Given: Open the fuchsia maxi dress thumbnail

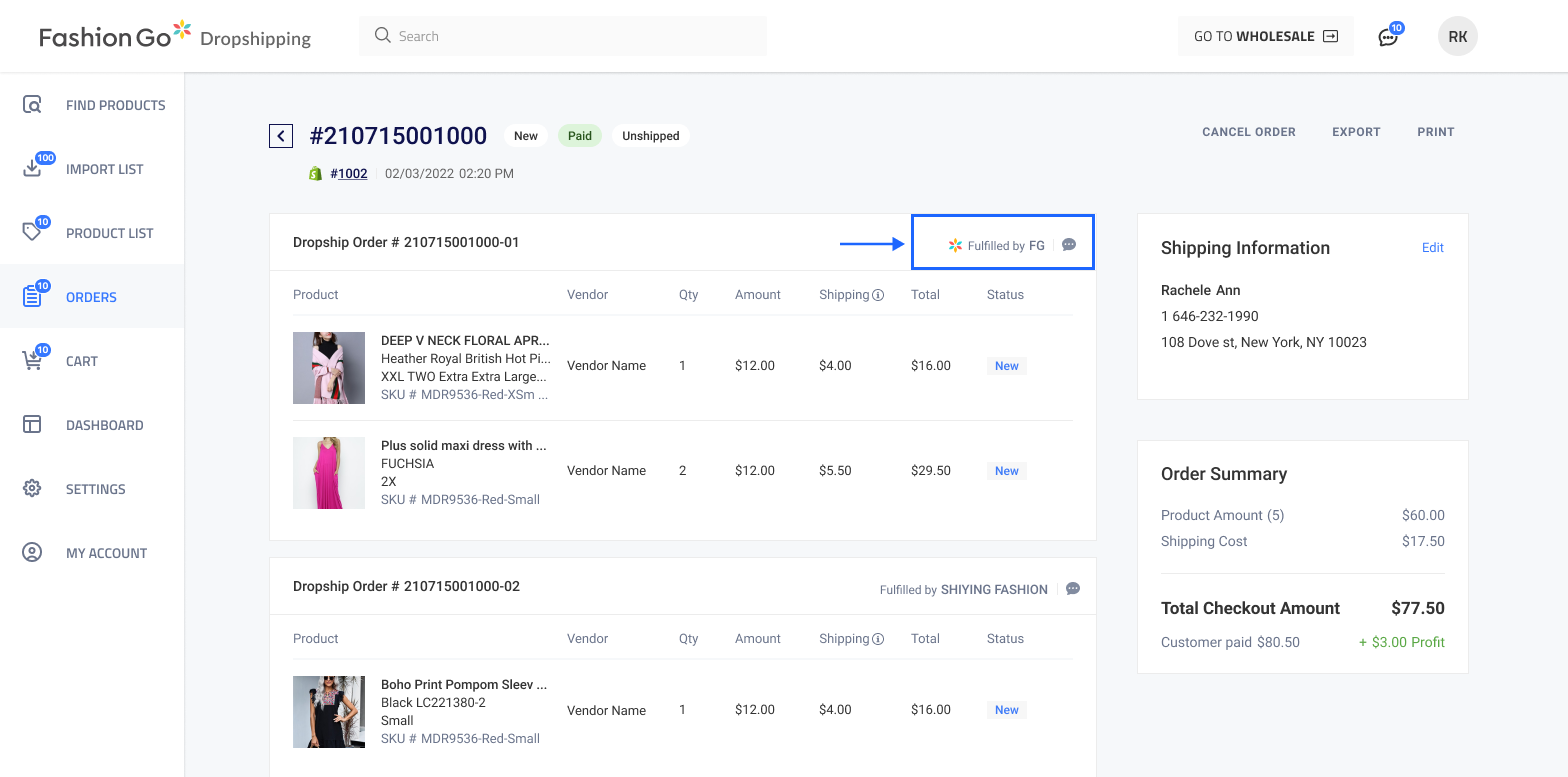Looking at the screenshot, I should 329,473.
